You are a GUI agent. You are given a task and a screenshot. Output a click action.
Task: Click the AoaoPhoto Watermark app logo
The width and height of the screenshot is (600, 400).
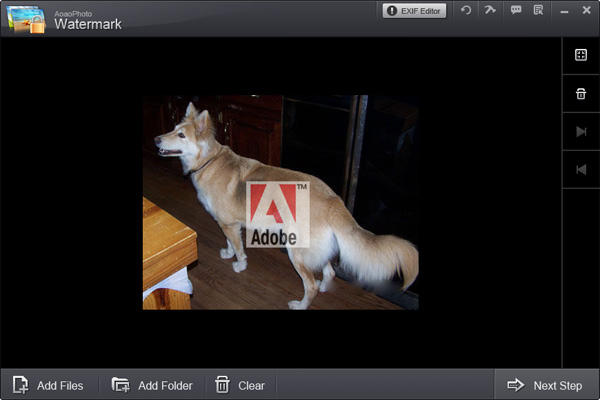(26, 19)
